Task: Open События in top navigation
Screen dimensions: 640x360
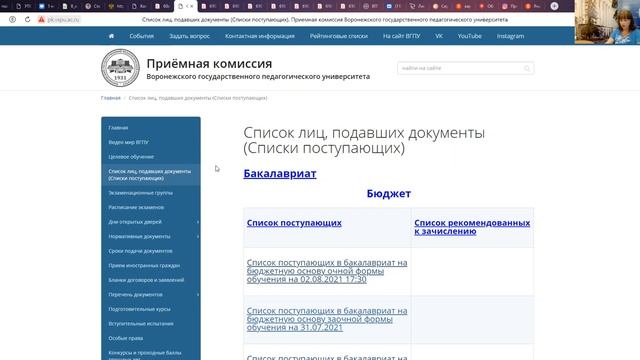Action: tap(141, 36)
